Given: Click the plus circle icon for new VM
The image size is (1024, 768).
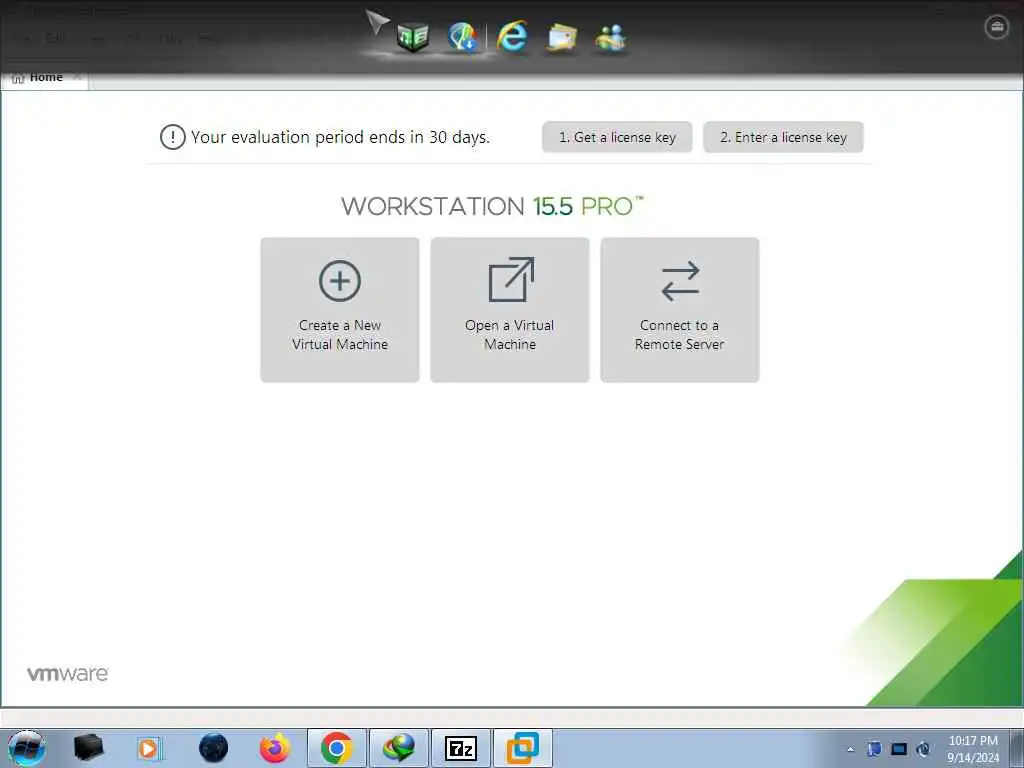Looking at the screenshot, I should pyautogui.click(x=340, y=281).
